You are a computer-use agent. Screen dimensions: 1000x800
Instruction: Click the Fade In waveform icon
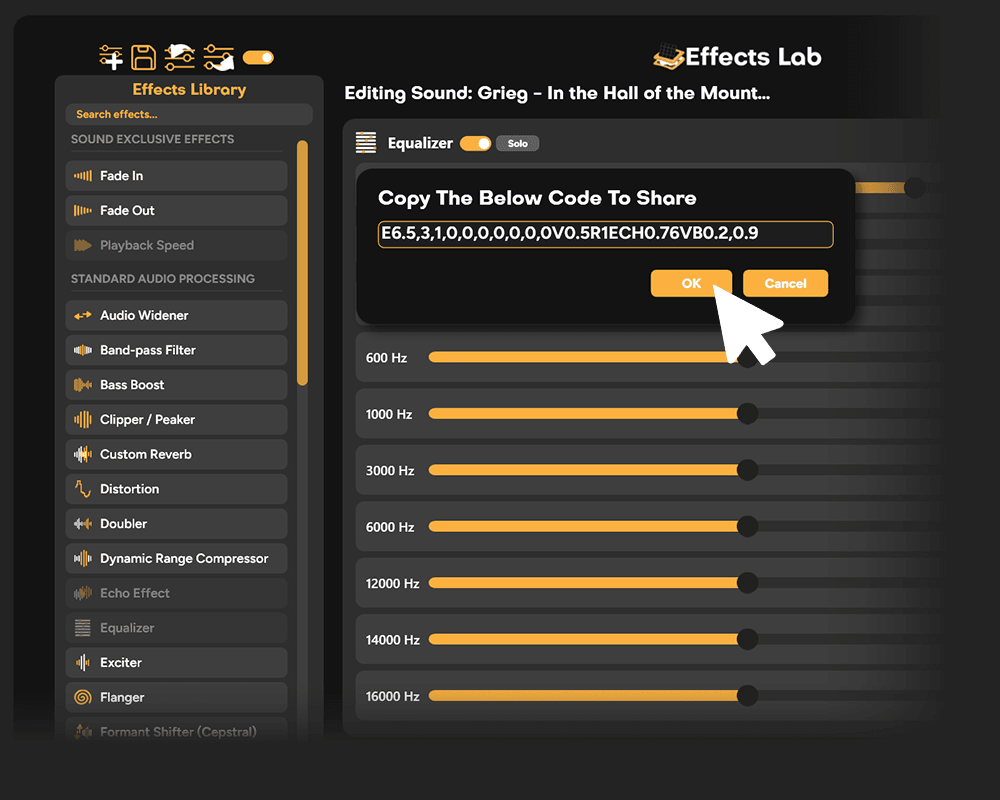coord(83,175)
